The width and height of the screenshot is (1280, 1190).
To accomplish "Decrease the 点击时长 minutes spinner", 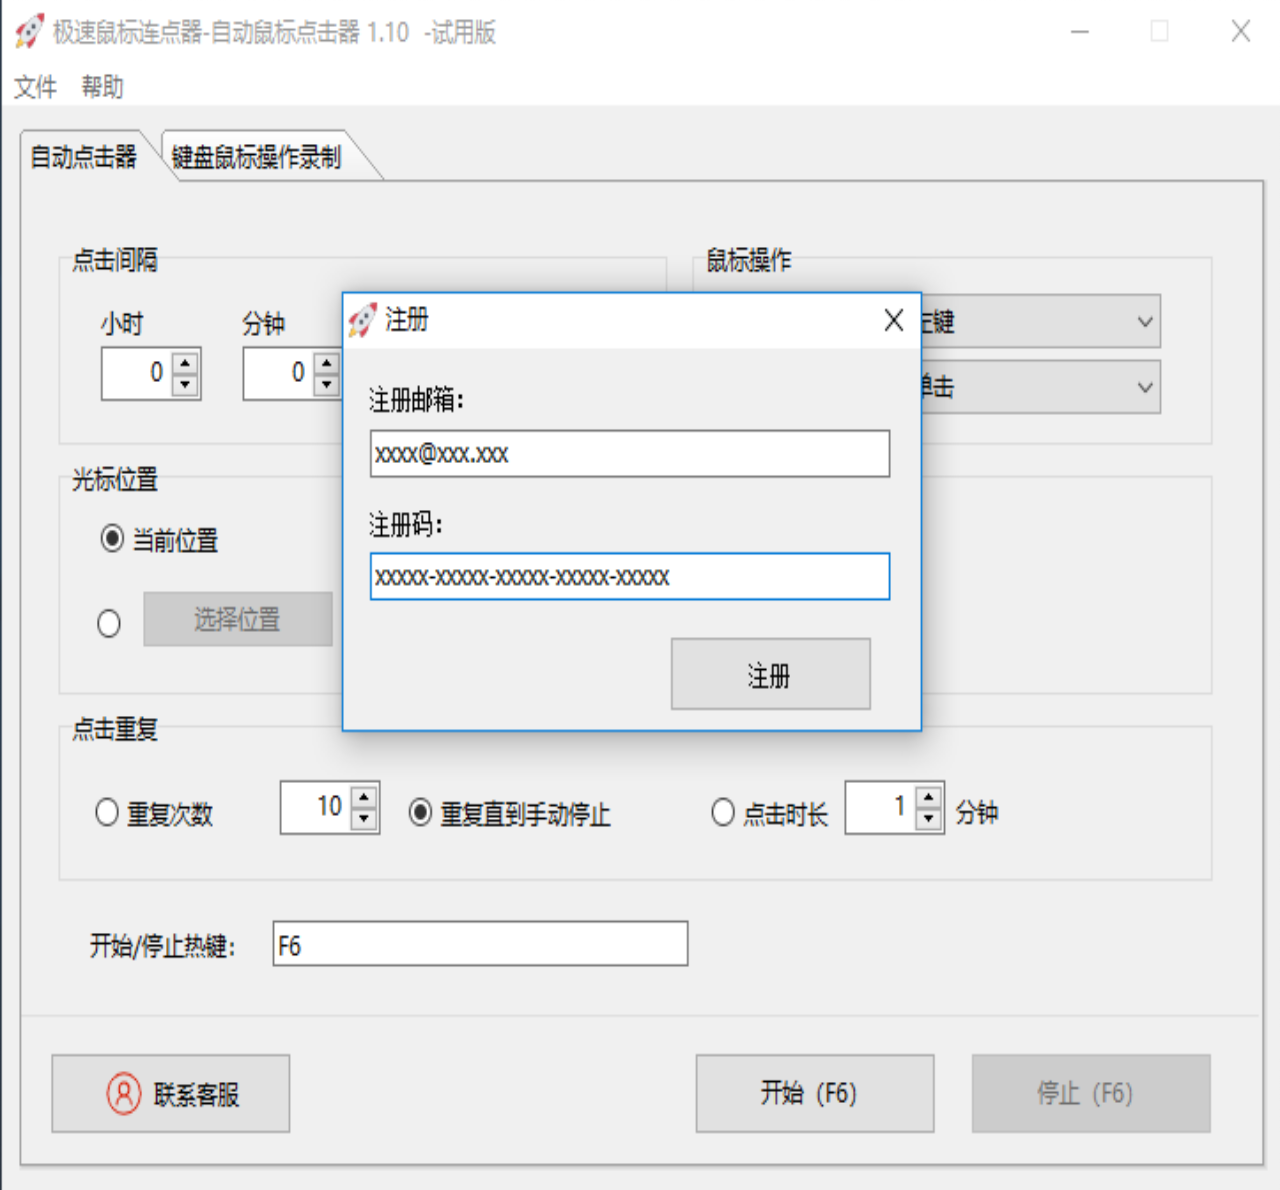I will 929,819.
